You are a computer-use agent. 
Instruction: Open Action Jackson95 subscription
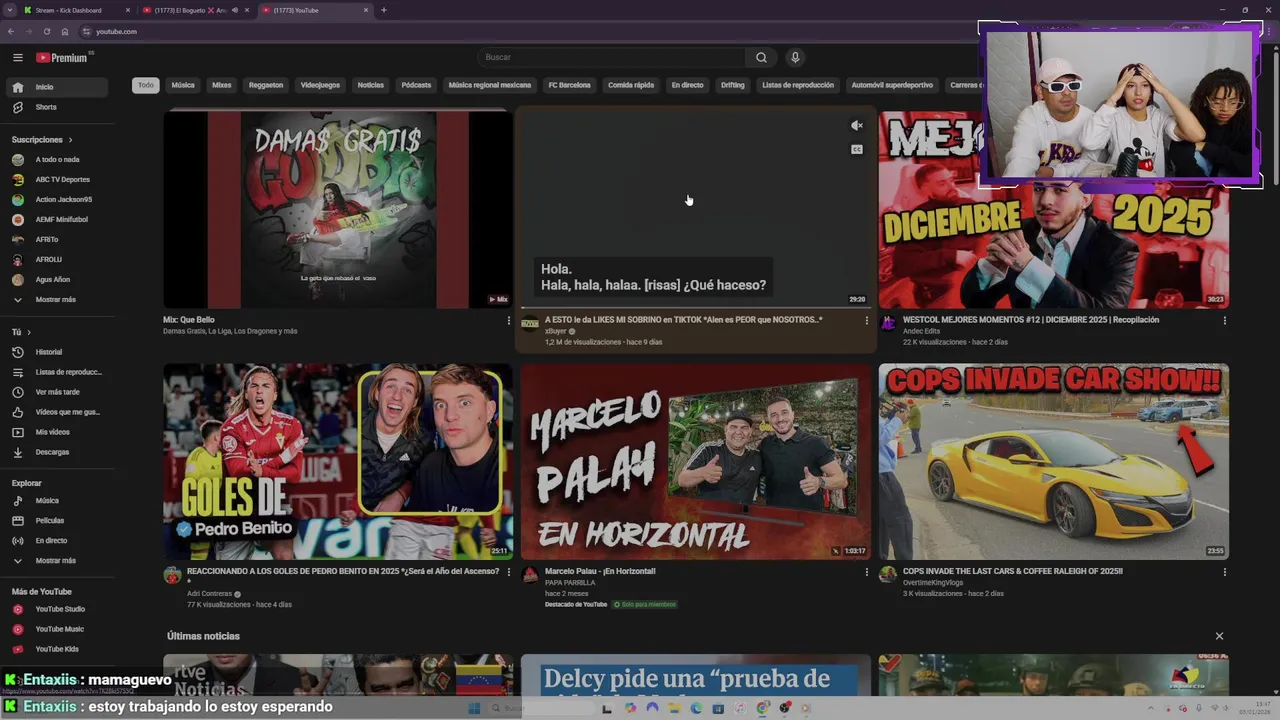(x=59, y=200)
